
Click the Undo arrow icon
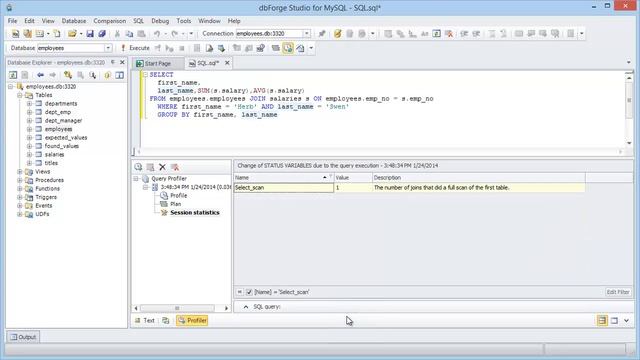click(x=157, y=34)
